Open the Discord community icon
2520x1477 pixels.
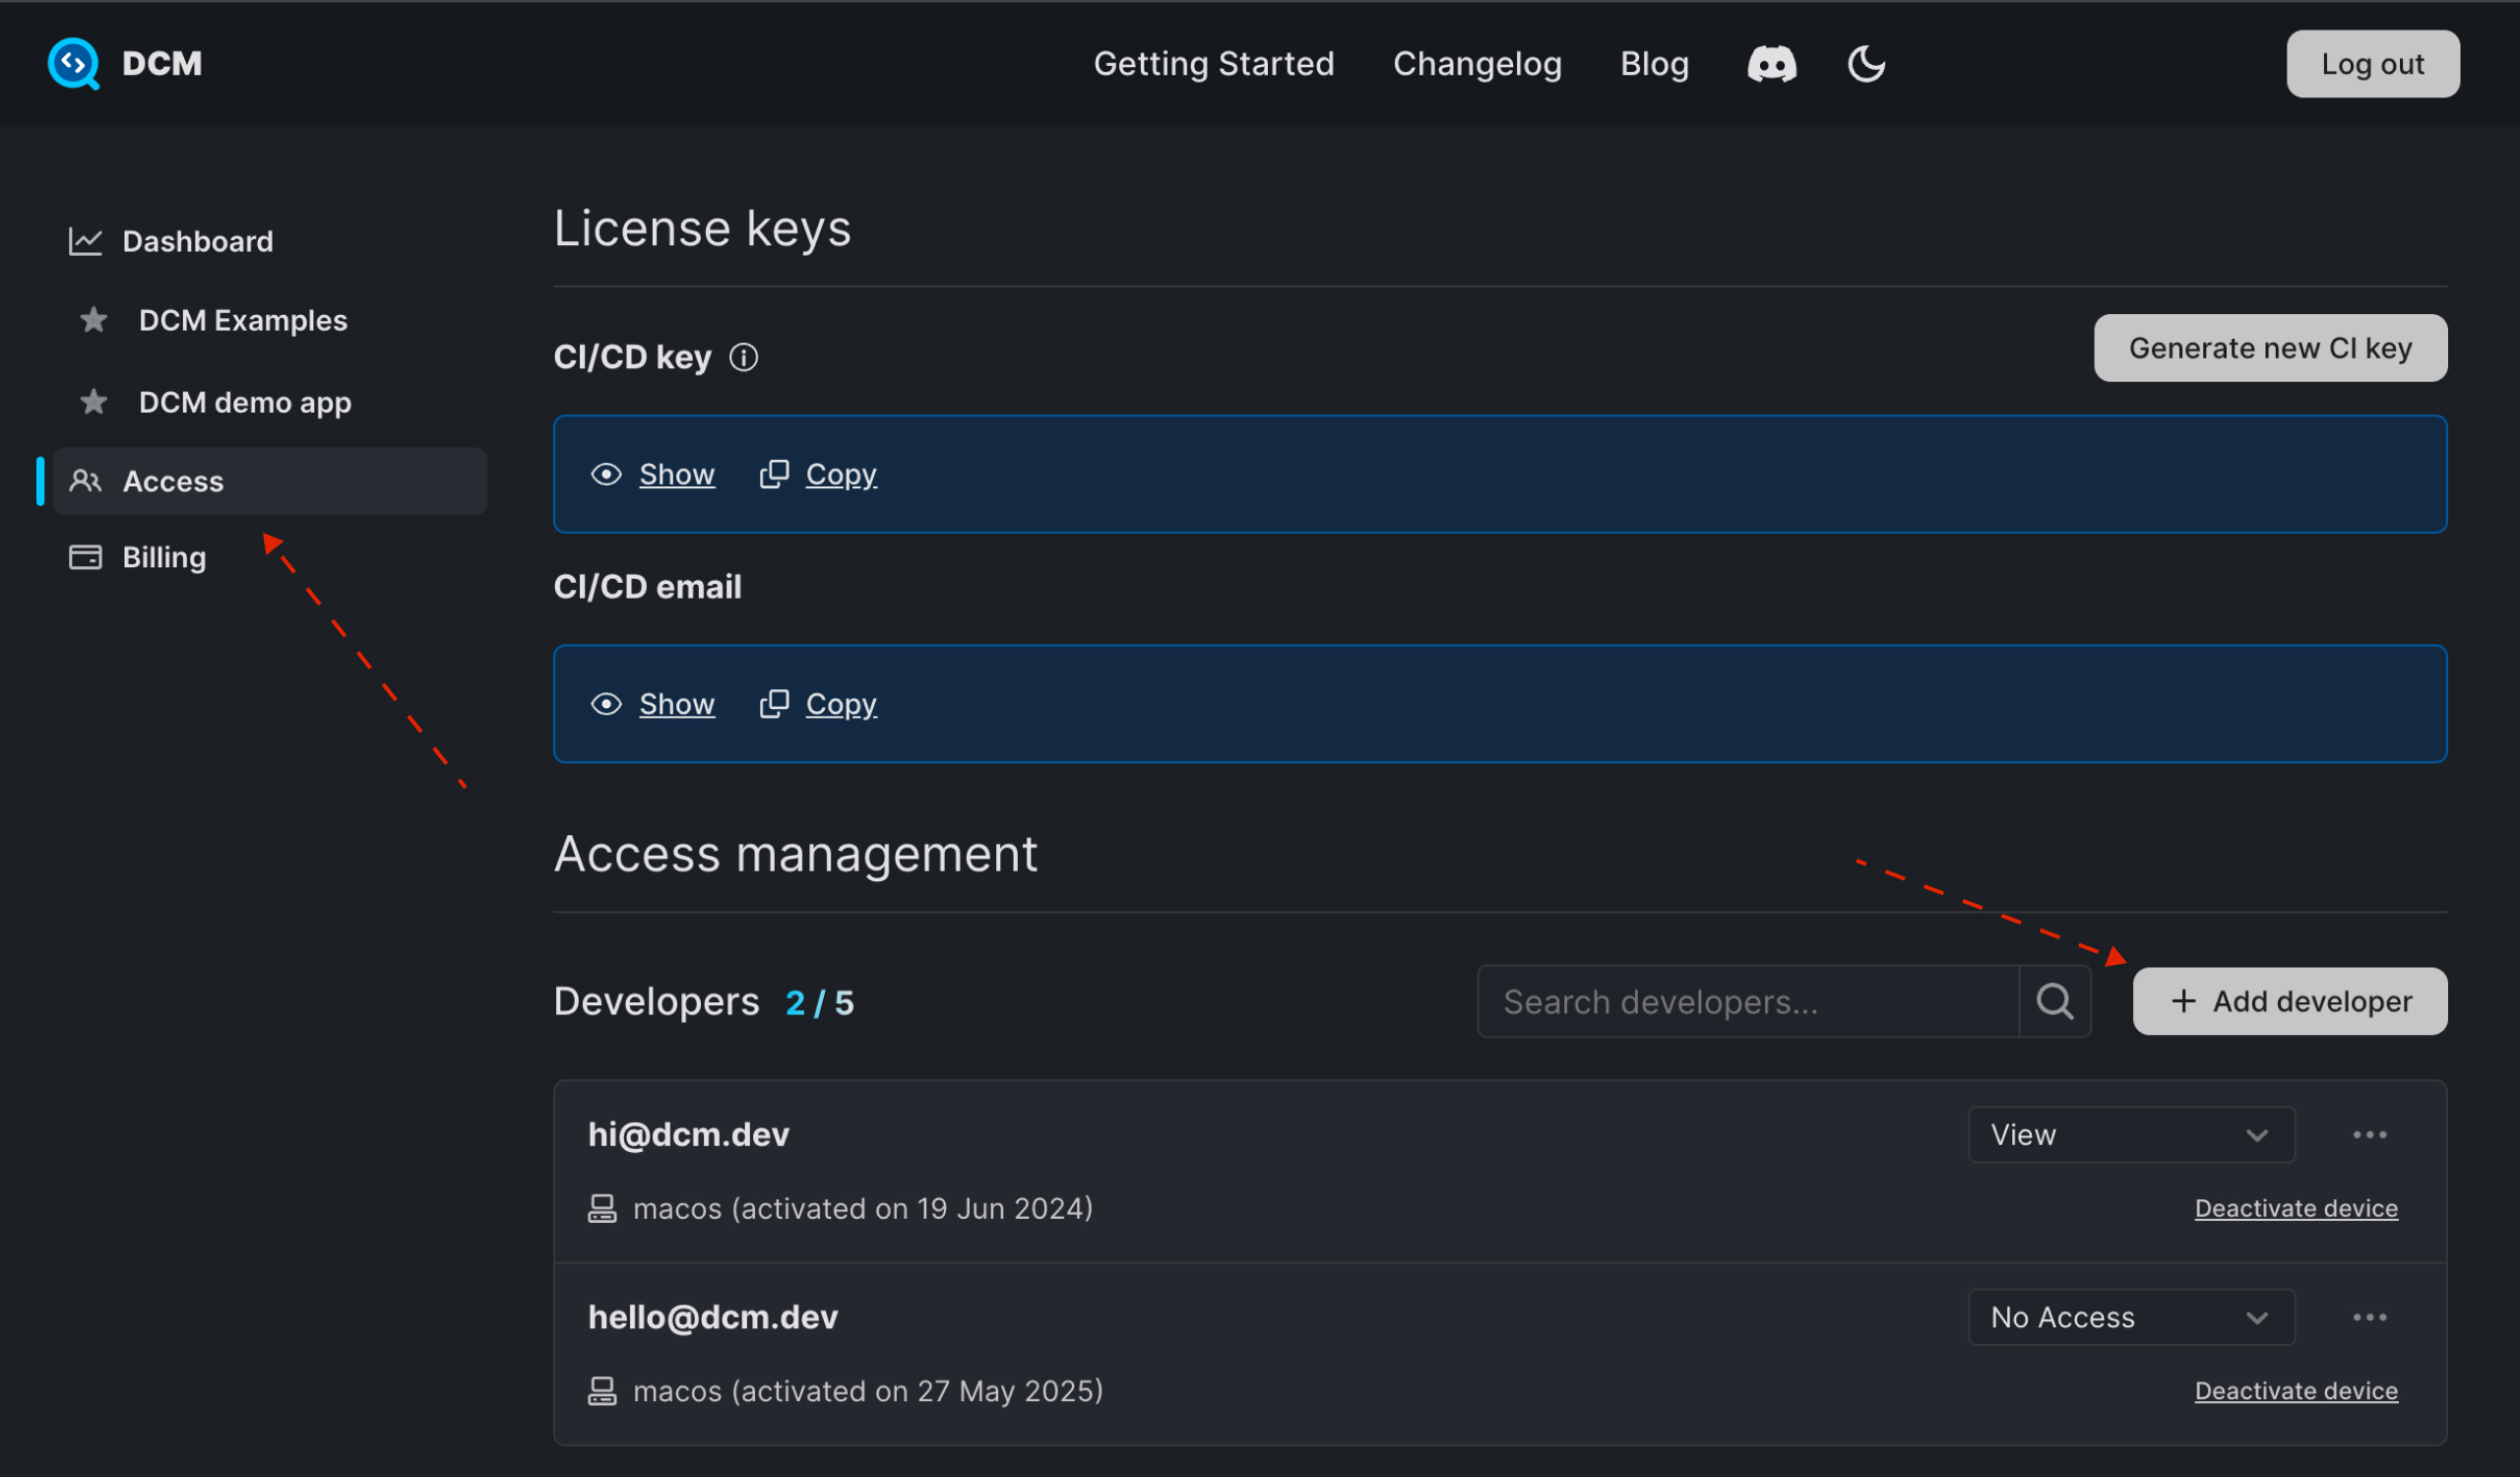(1771, 63)
